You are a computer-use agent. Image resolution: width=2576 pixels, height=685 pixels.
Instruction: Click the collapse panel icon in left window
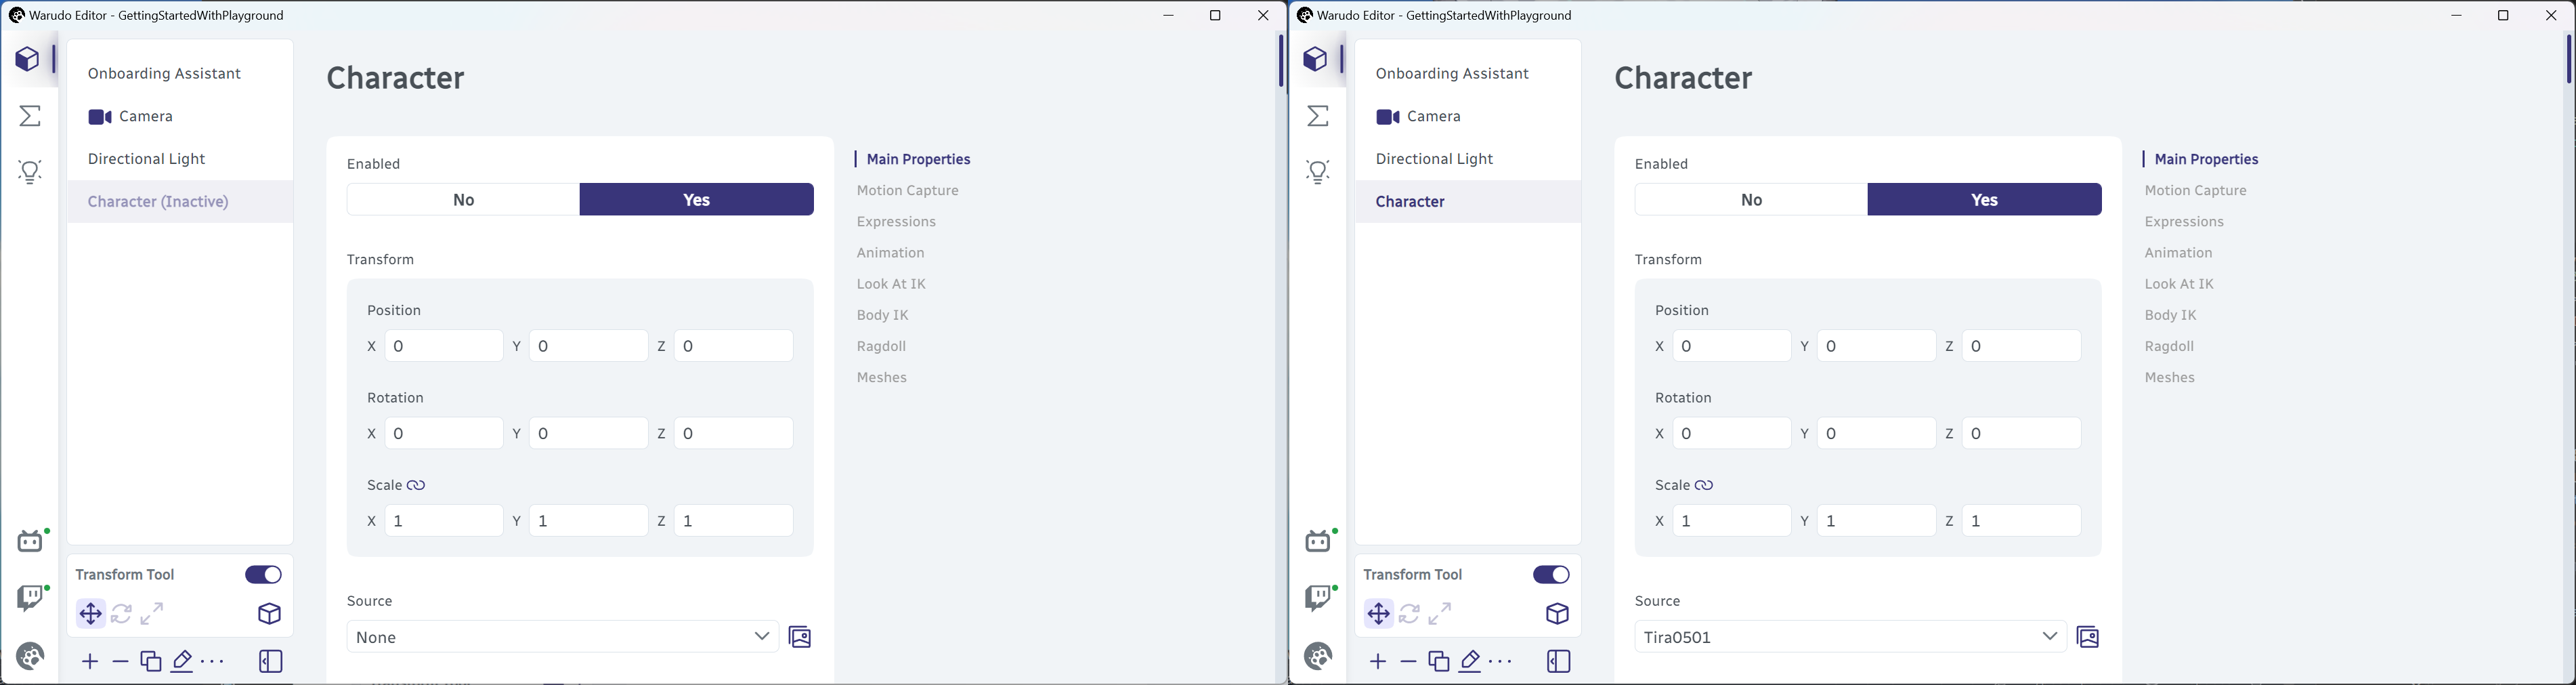[271, 661]
